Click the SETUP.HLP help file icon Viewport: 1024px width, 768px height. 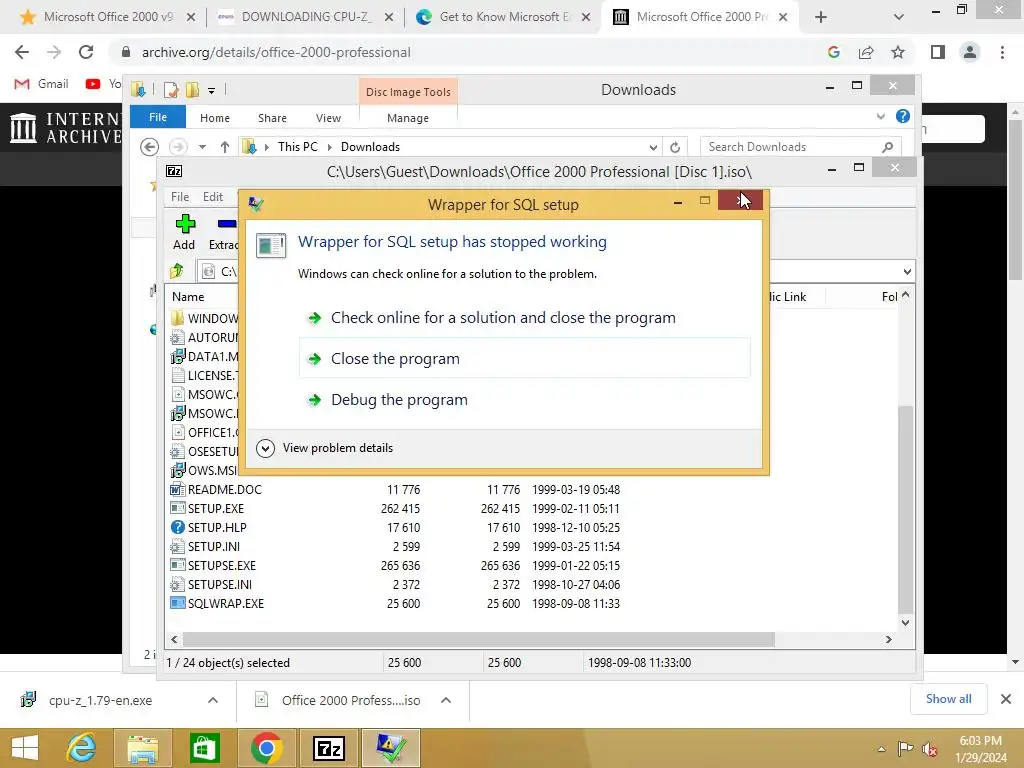(x=177, y=527)
